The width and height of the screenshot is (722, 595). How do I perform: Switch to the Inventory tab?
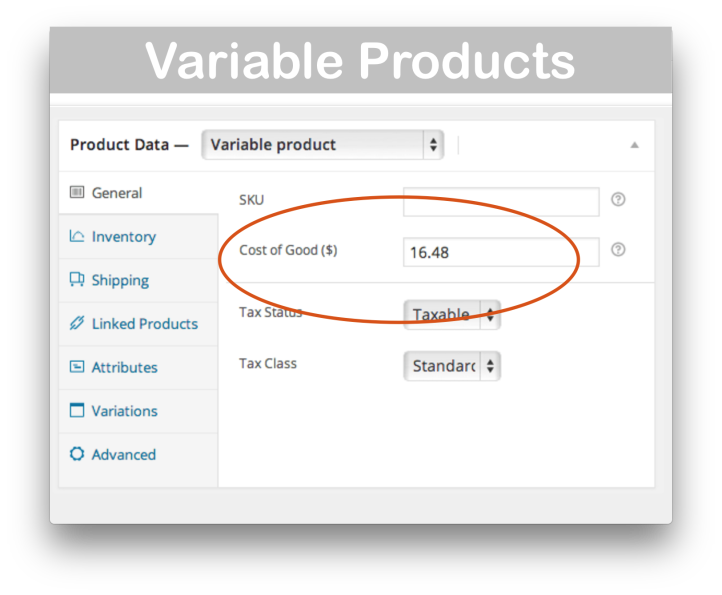click(x=124, y=237)
